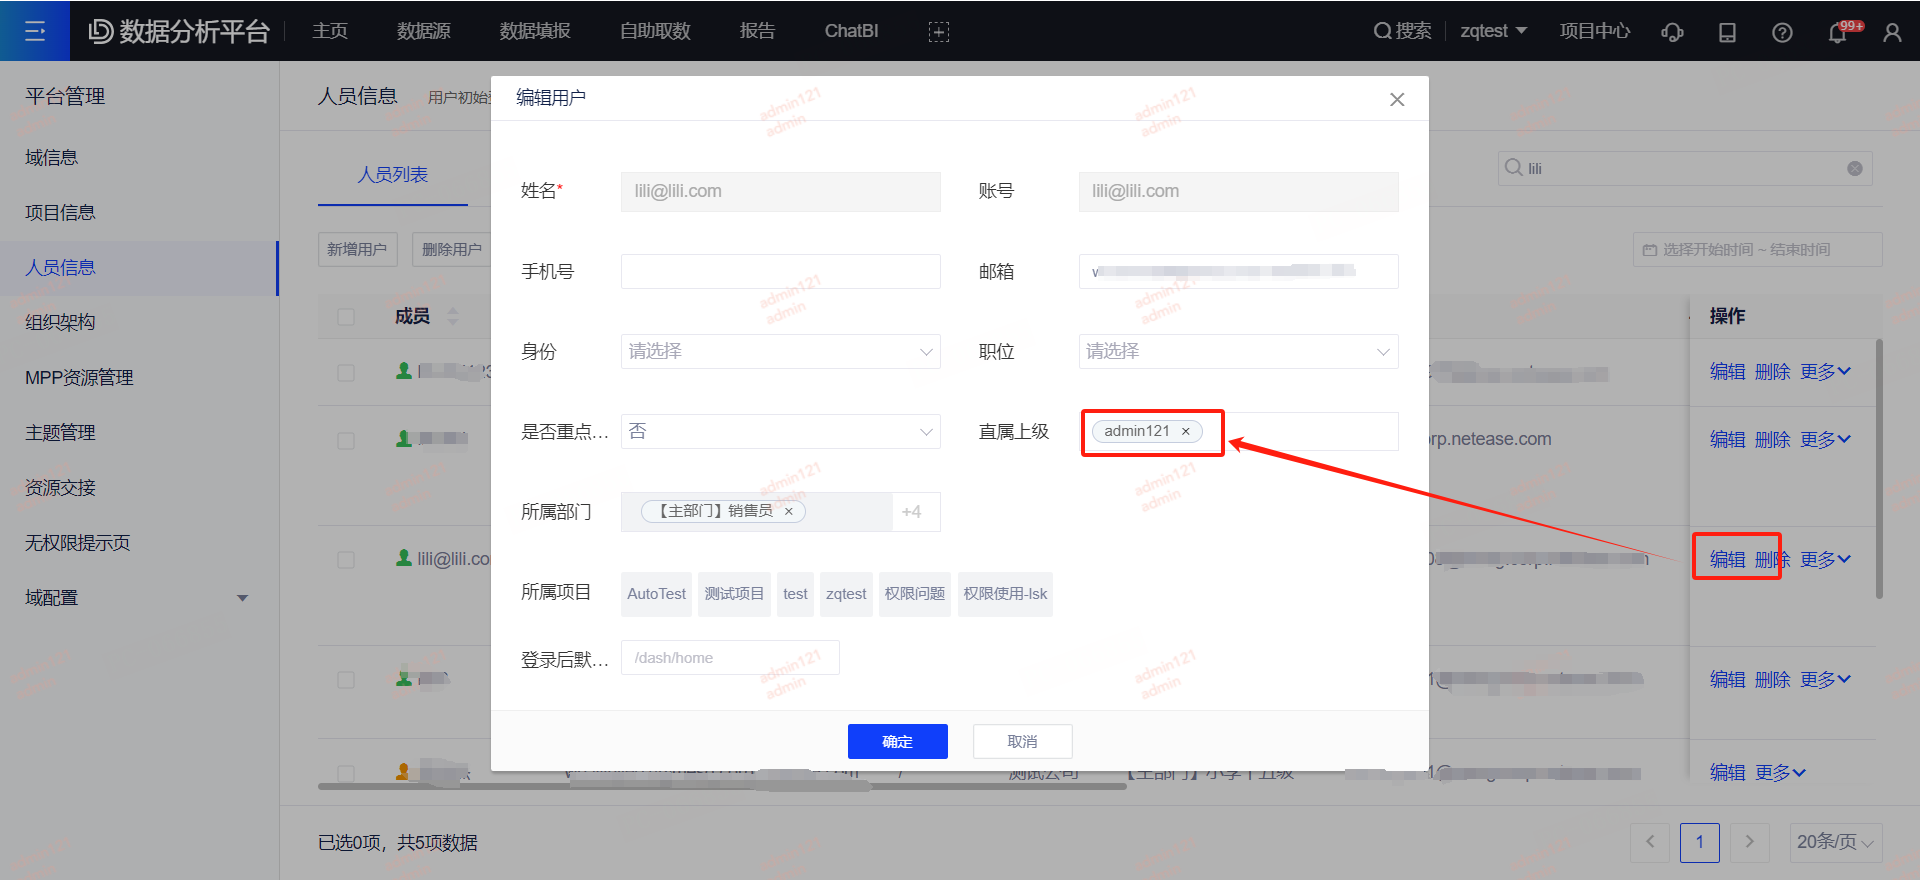Close the 编辑用户 dialog
Screen dimensions: 1920x880
[1397, 99]
